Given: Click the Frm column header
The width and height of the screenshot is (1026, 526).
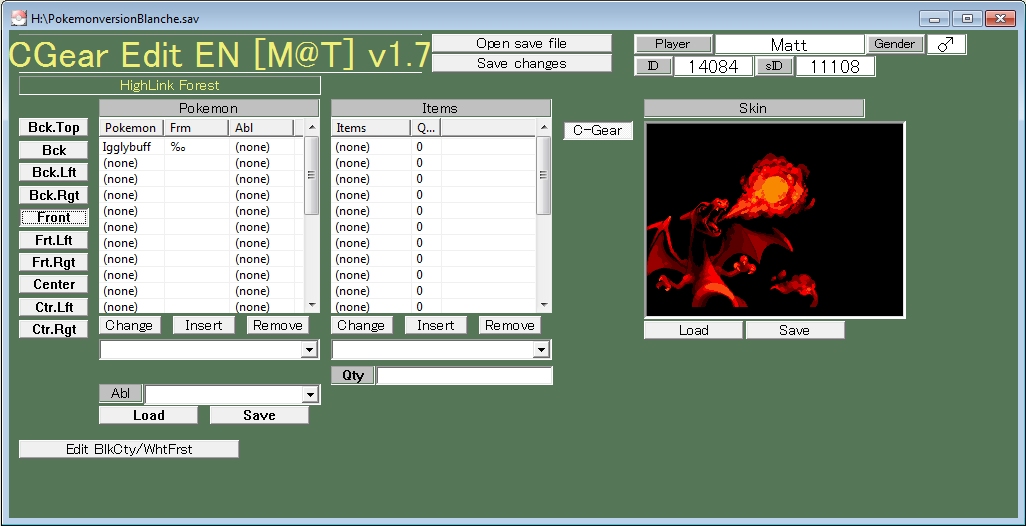Looking at the screenshot, I should tap(196, 128).
